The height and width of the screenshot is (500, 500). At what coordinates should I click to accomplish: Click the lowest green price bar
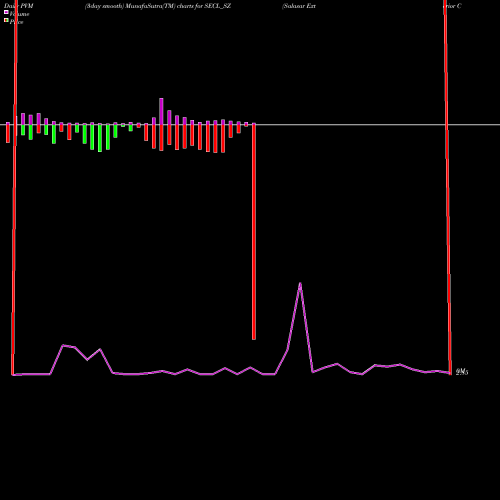[100, 138]
